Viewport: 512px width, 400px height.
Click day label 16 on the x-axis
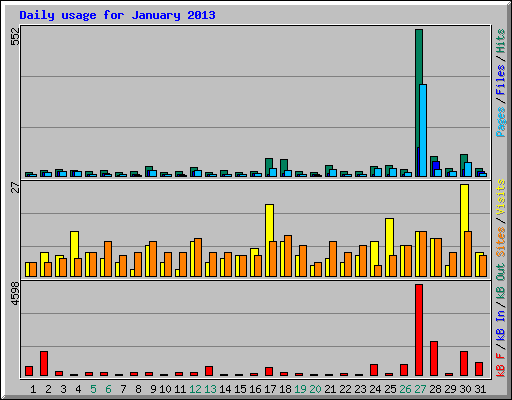tap(255, 389)
